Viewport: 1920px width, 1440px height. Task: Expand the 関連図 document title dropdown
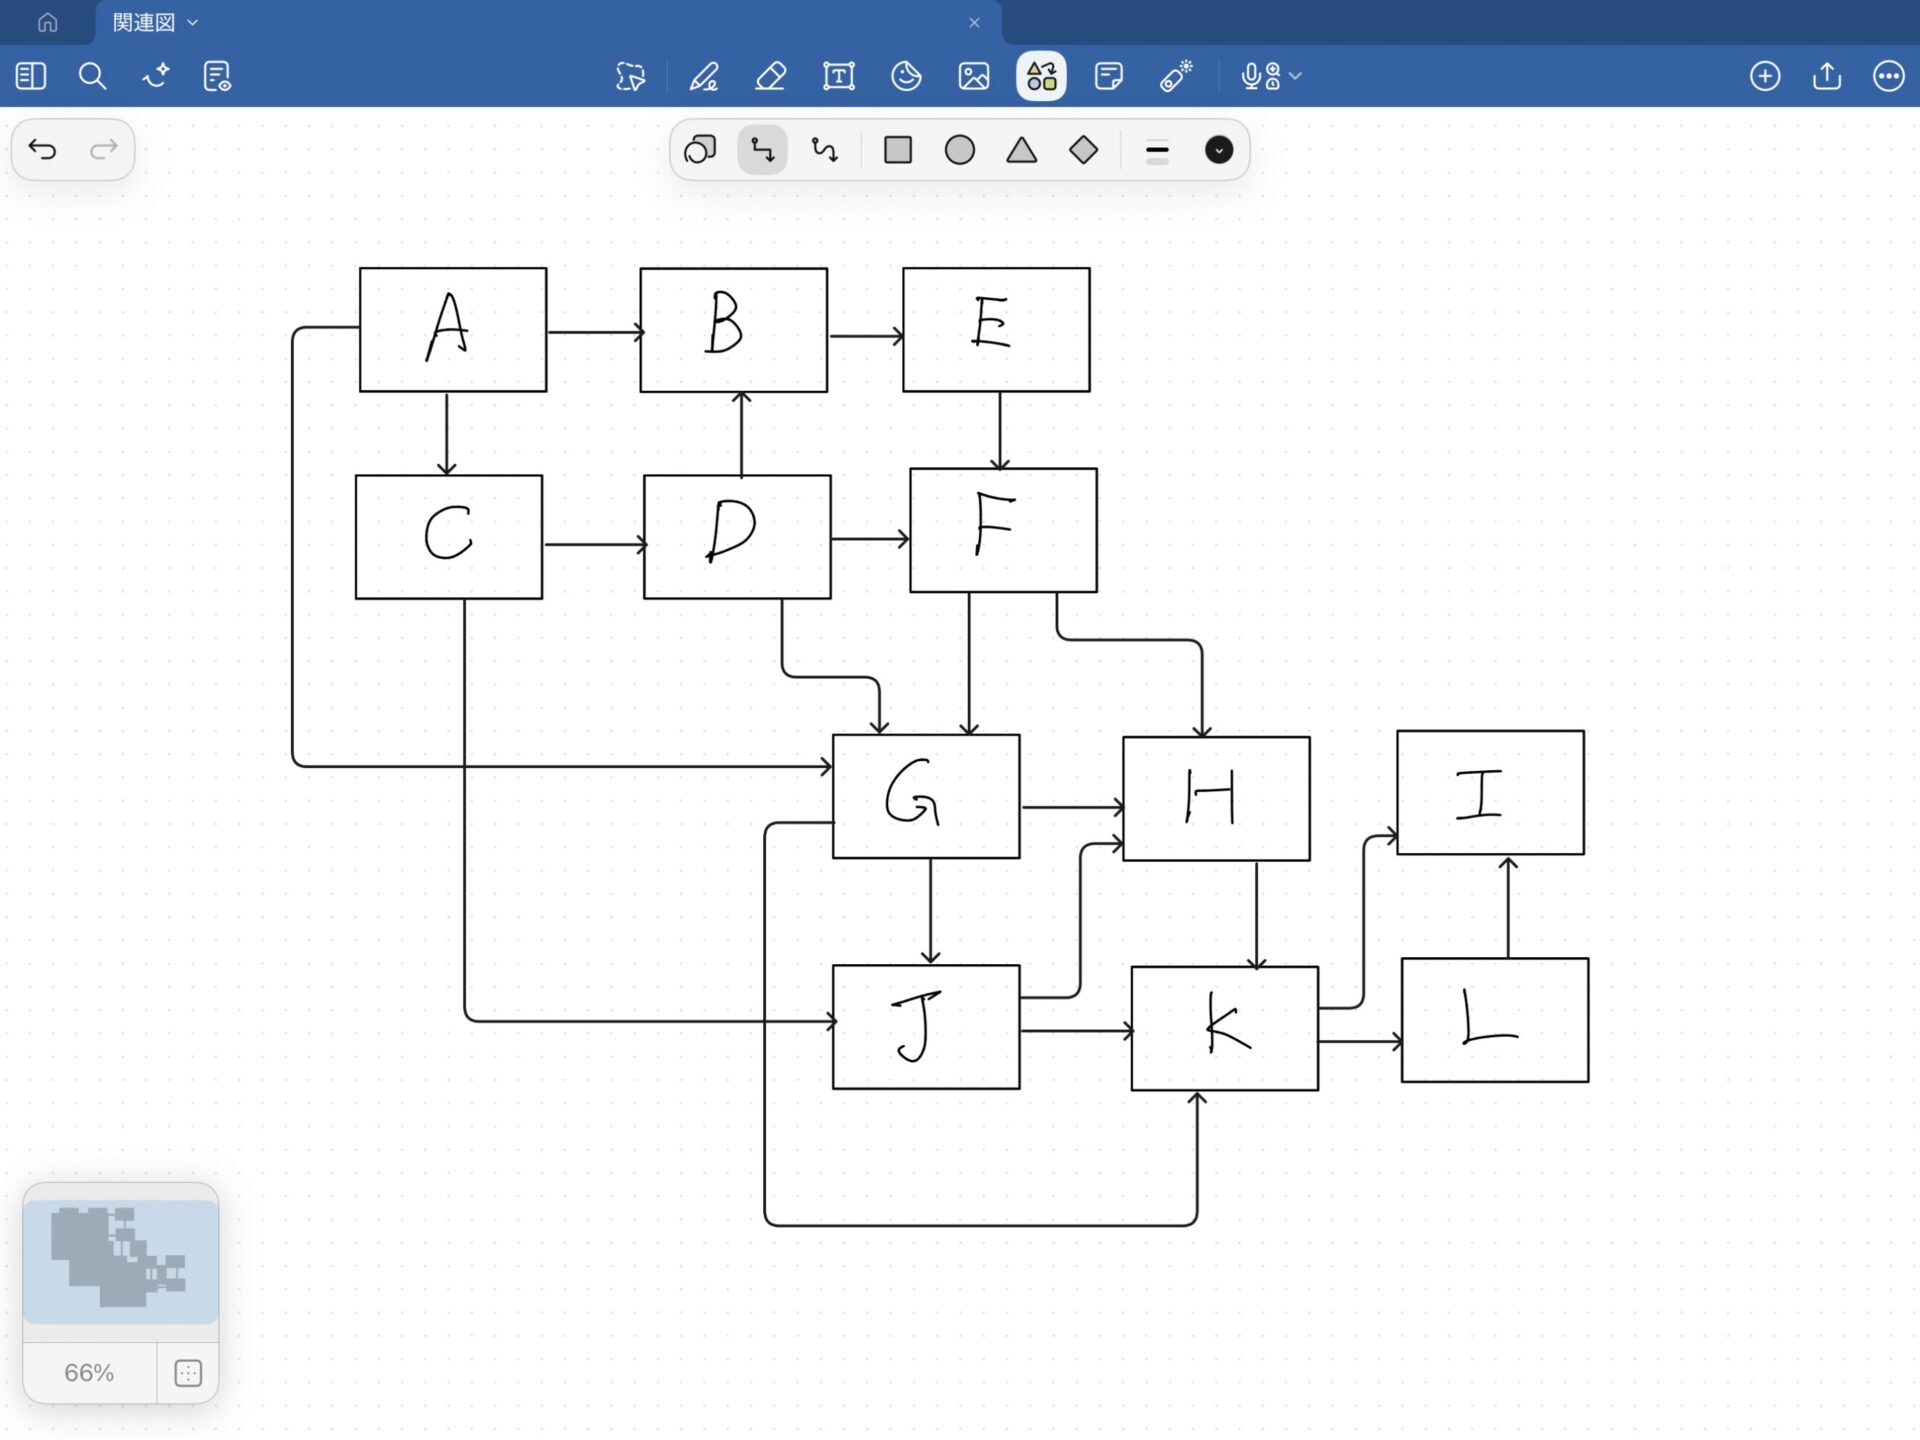[x=193, y=22]
